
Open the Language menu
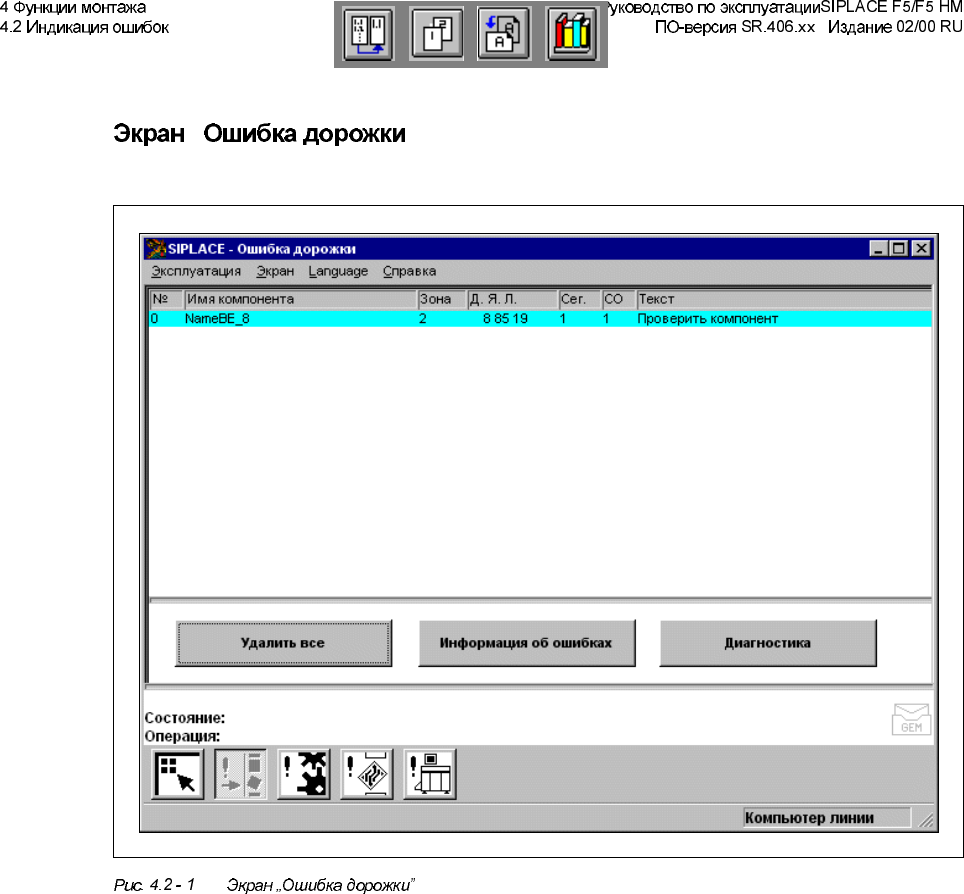338,271
